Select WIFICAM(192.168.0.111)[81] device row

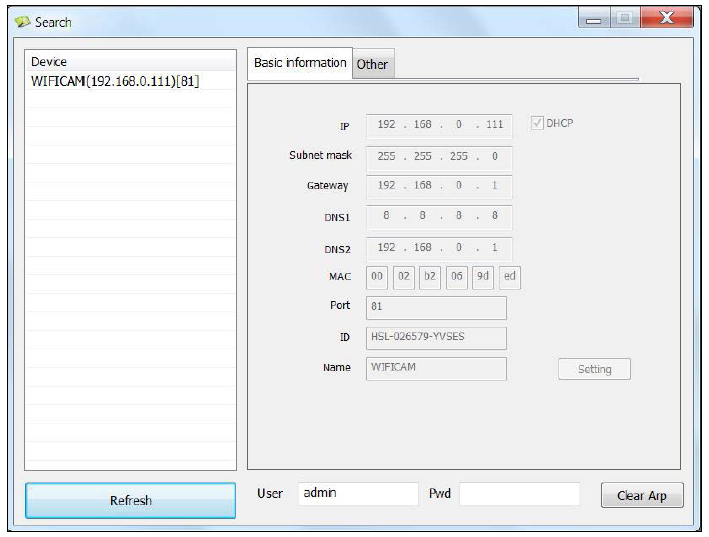point(130,81)
